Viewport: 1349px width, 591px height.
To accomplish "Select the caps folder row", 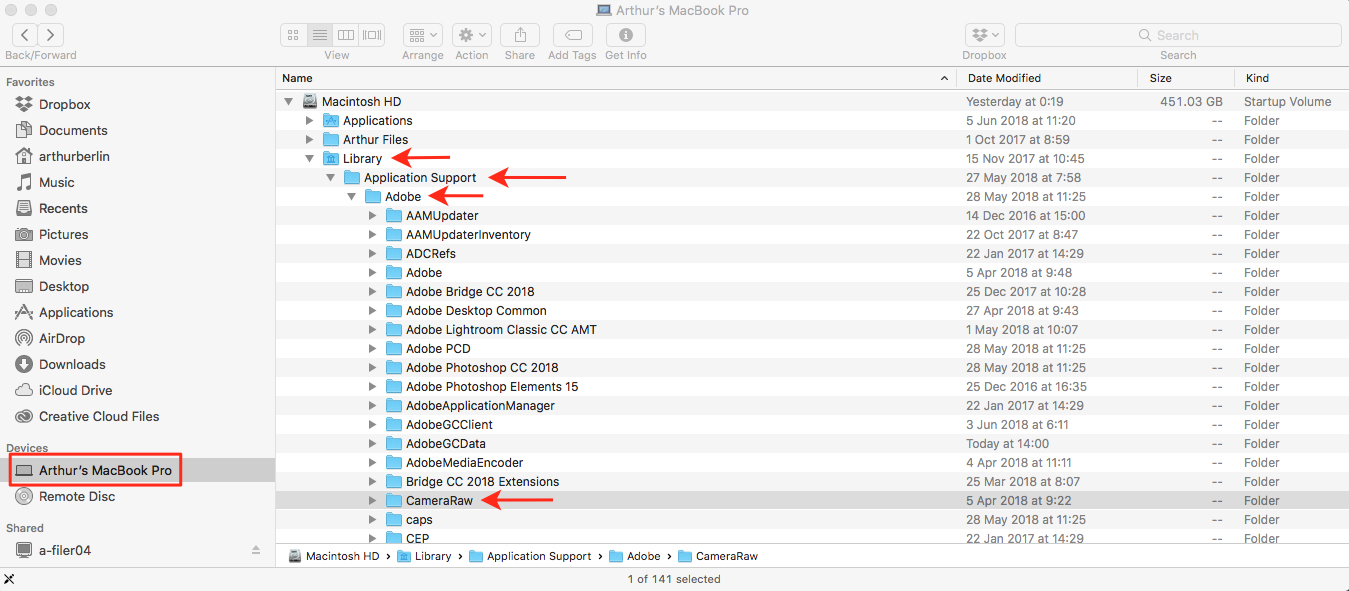I will (x=812, y=519).
